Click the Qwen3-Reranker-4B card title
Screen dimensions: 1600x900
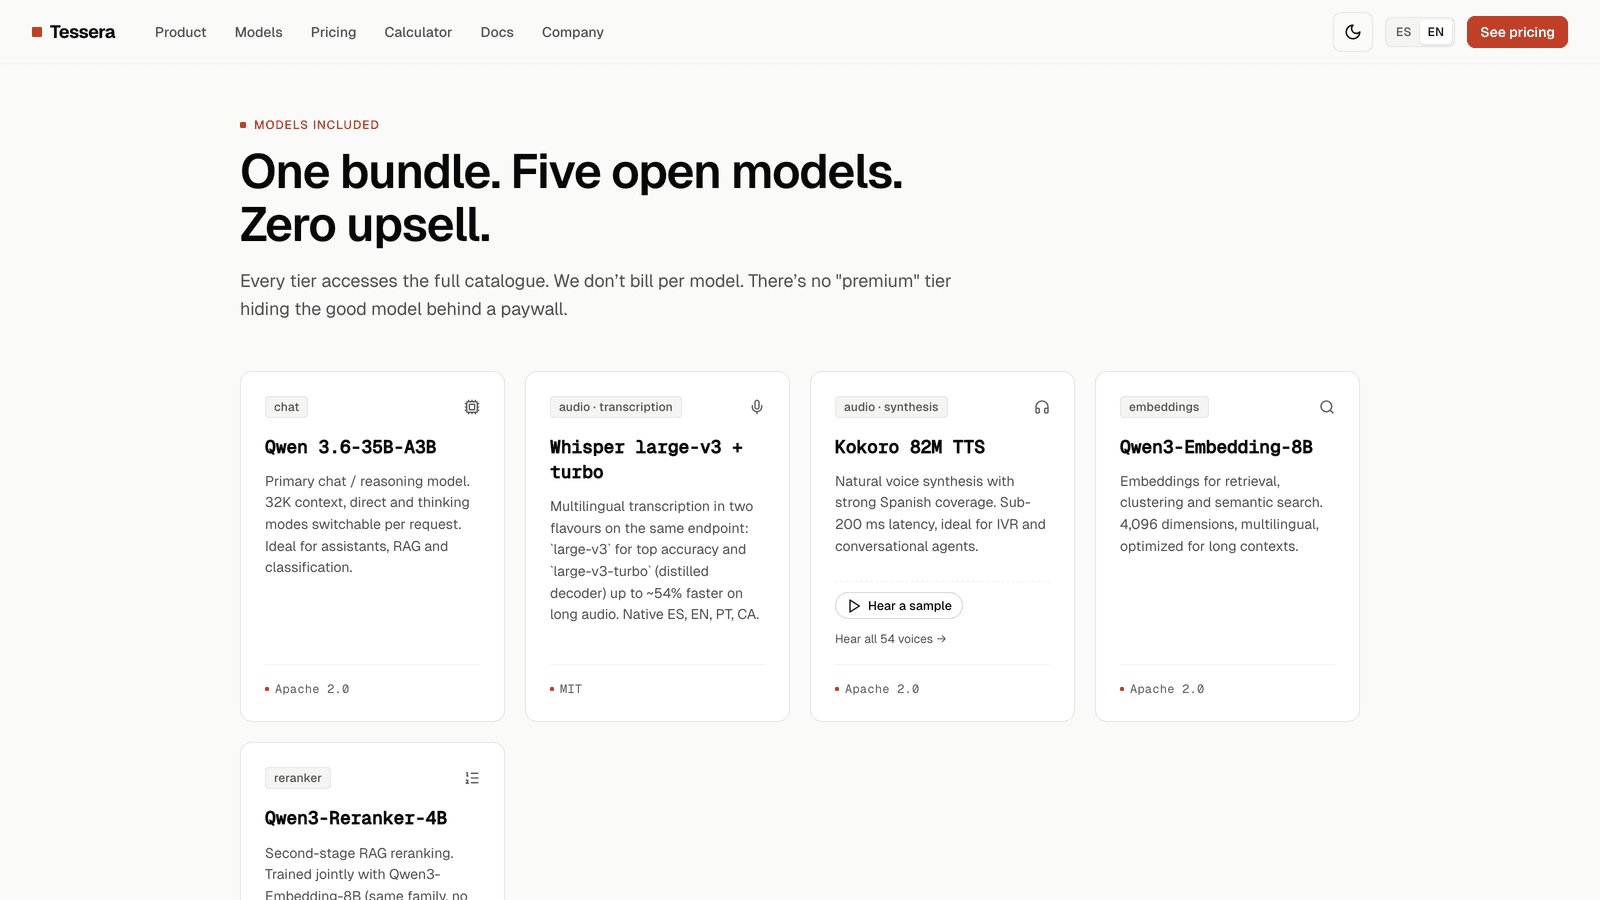point(356,818)
